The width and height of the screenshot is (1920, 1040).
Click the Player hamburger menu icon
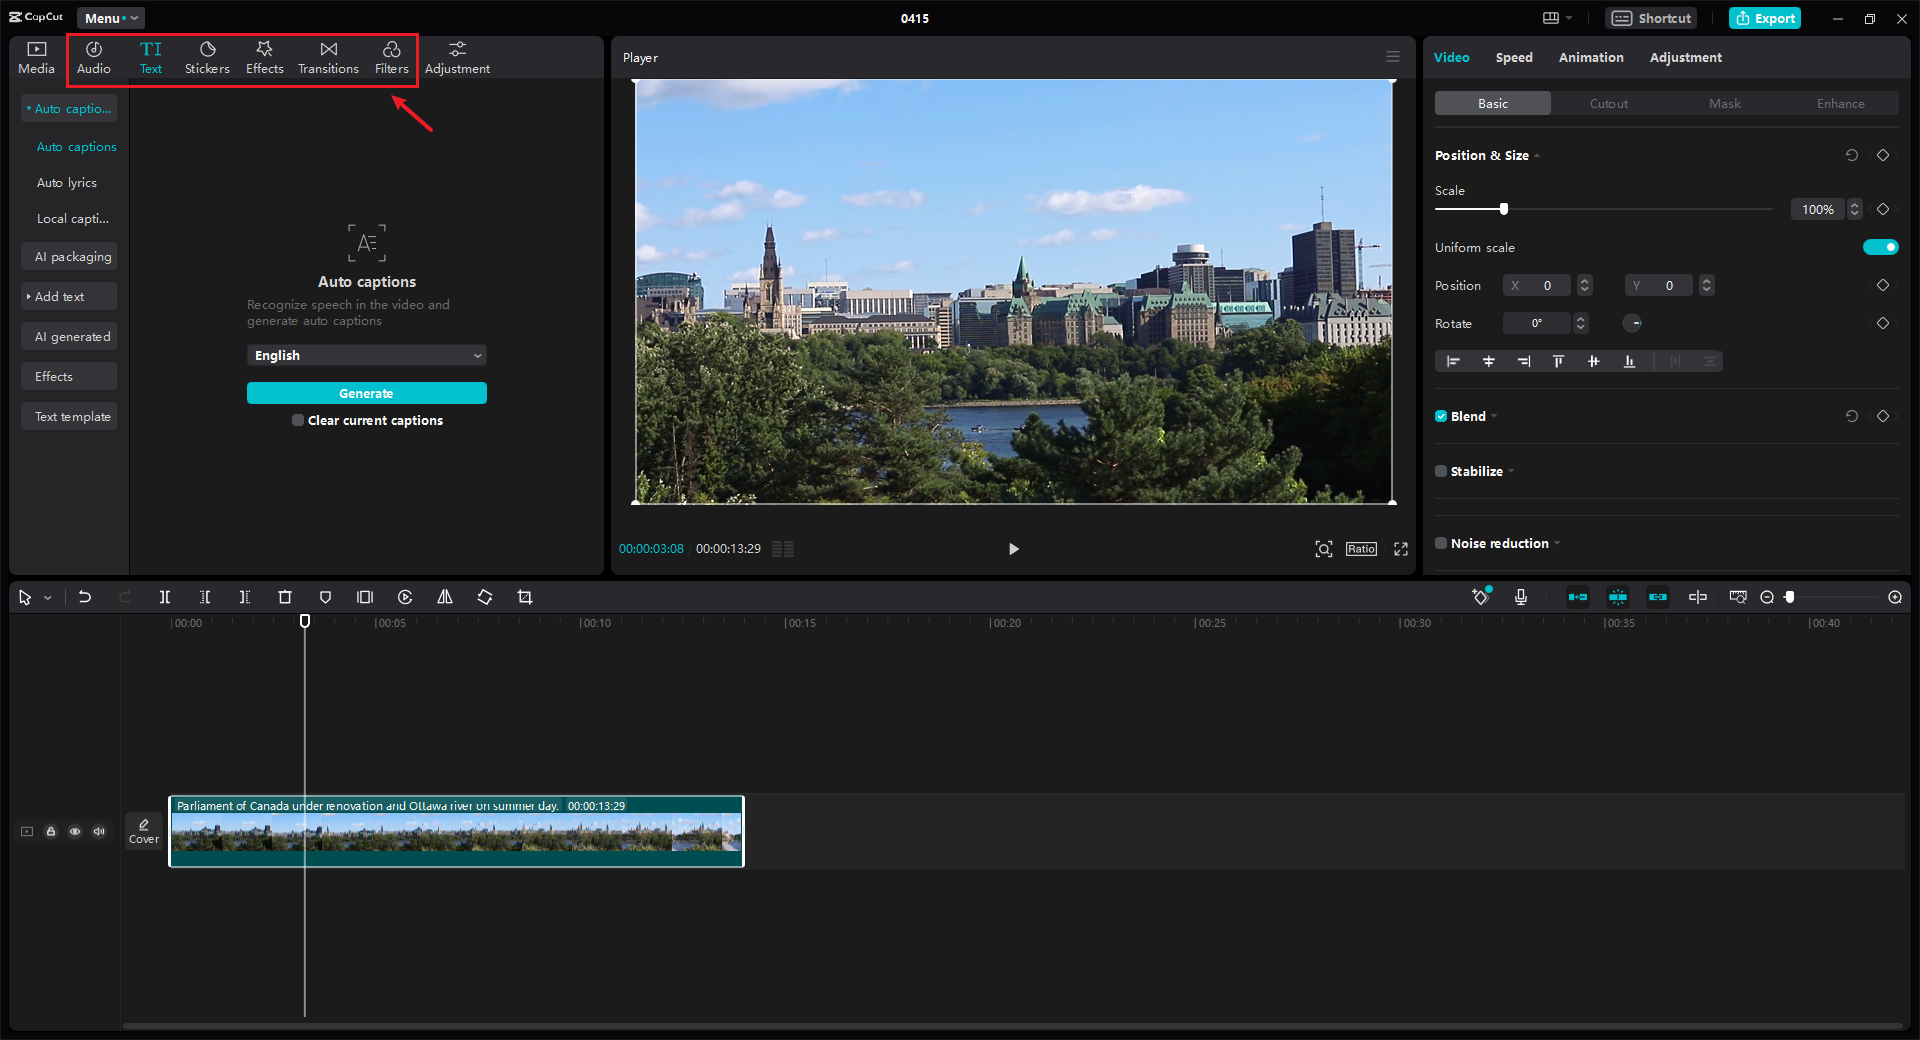[1393, 57]
